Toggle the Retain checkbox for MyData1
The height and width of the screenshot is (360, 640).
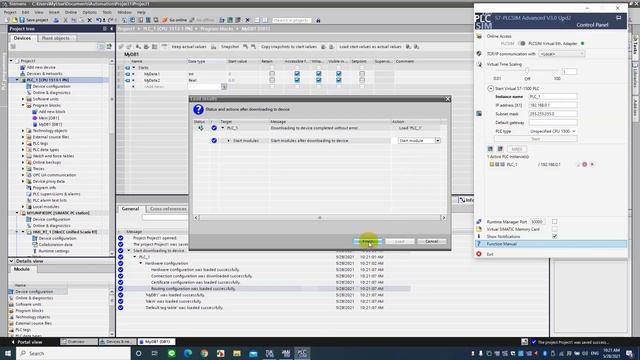pyautogui.click(x=272, y=74)
